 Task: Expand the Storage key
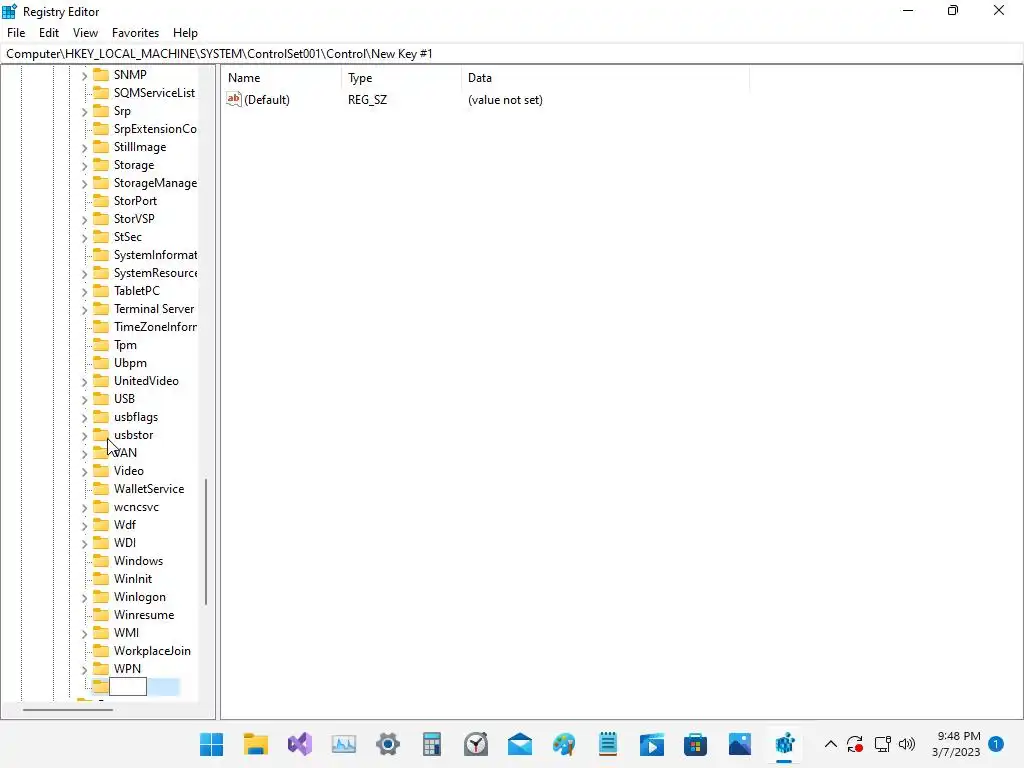[x=84, y=166]
